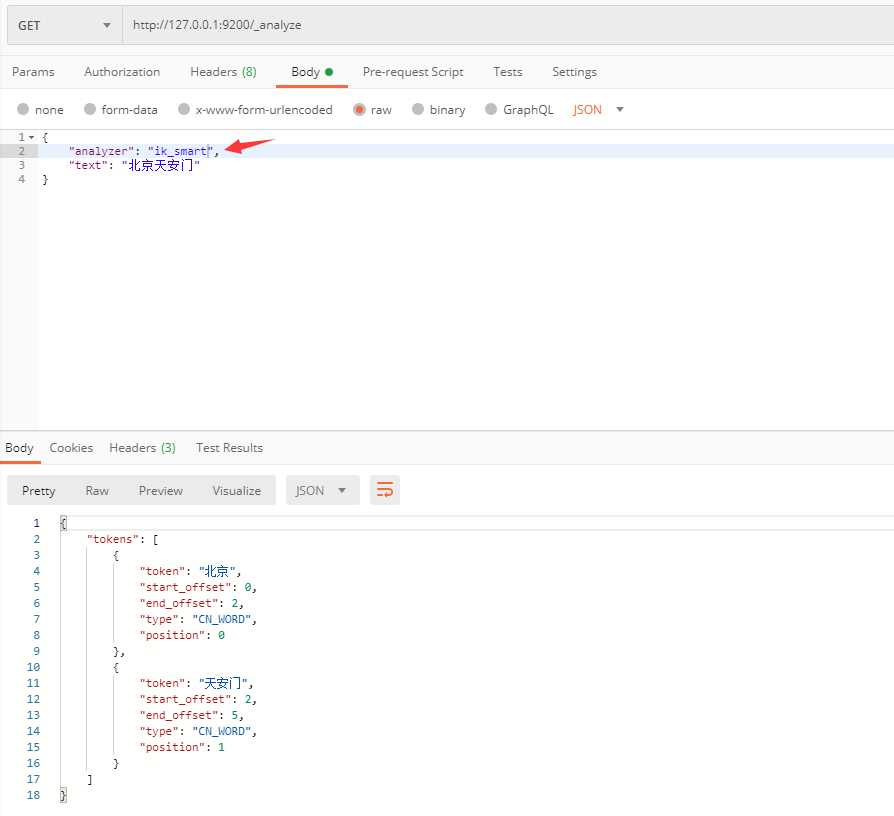
Task: Open the Pre-request Script tab
Action: 413,72
